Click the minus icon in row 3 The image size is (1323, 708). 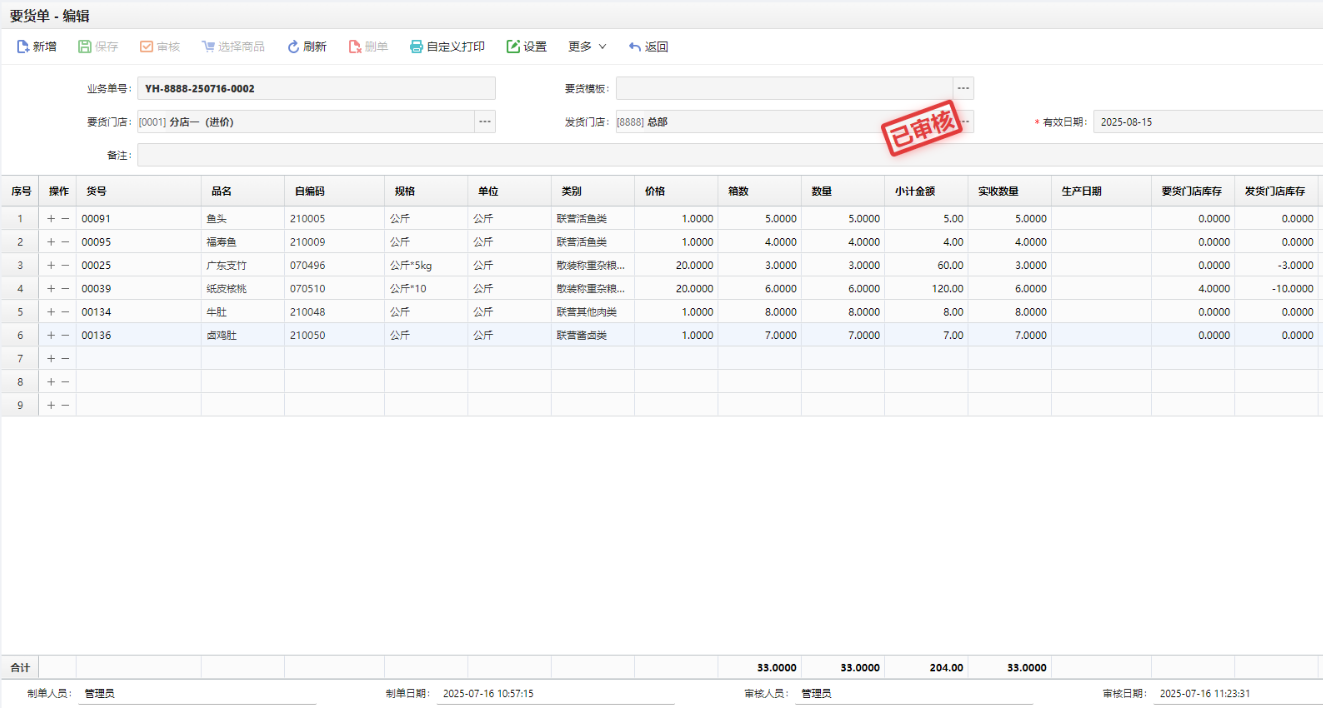point(65,265)
